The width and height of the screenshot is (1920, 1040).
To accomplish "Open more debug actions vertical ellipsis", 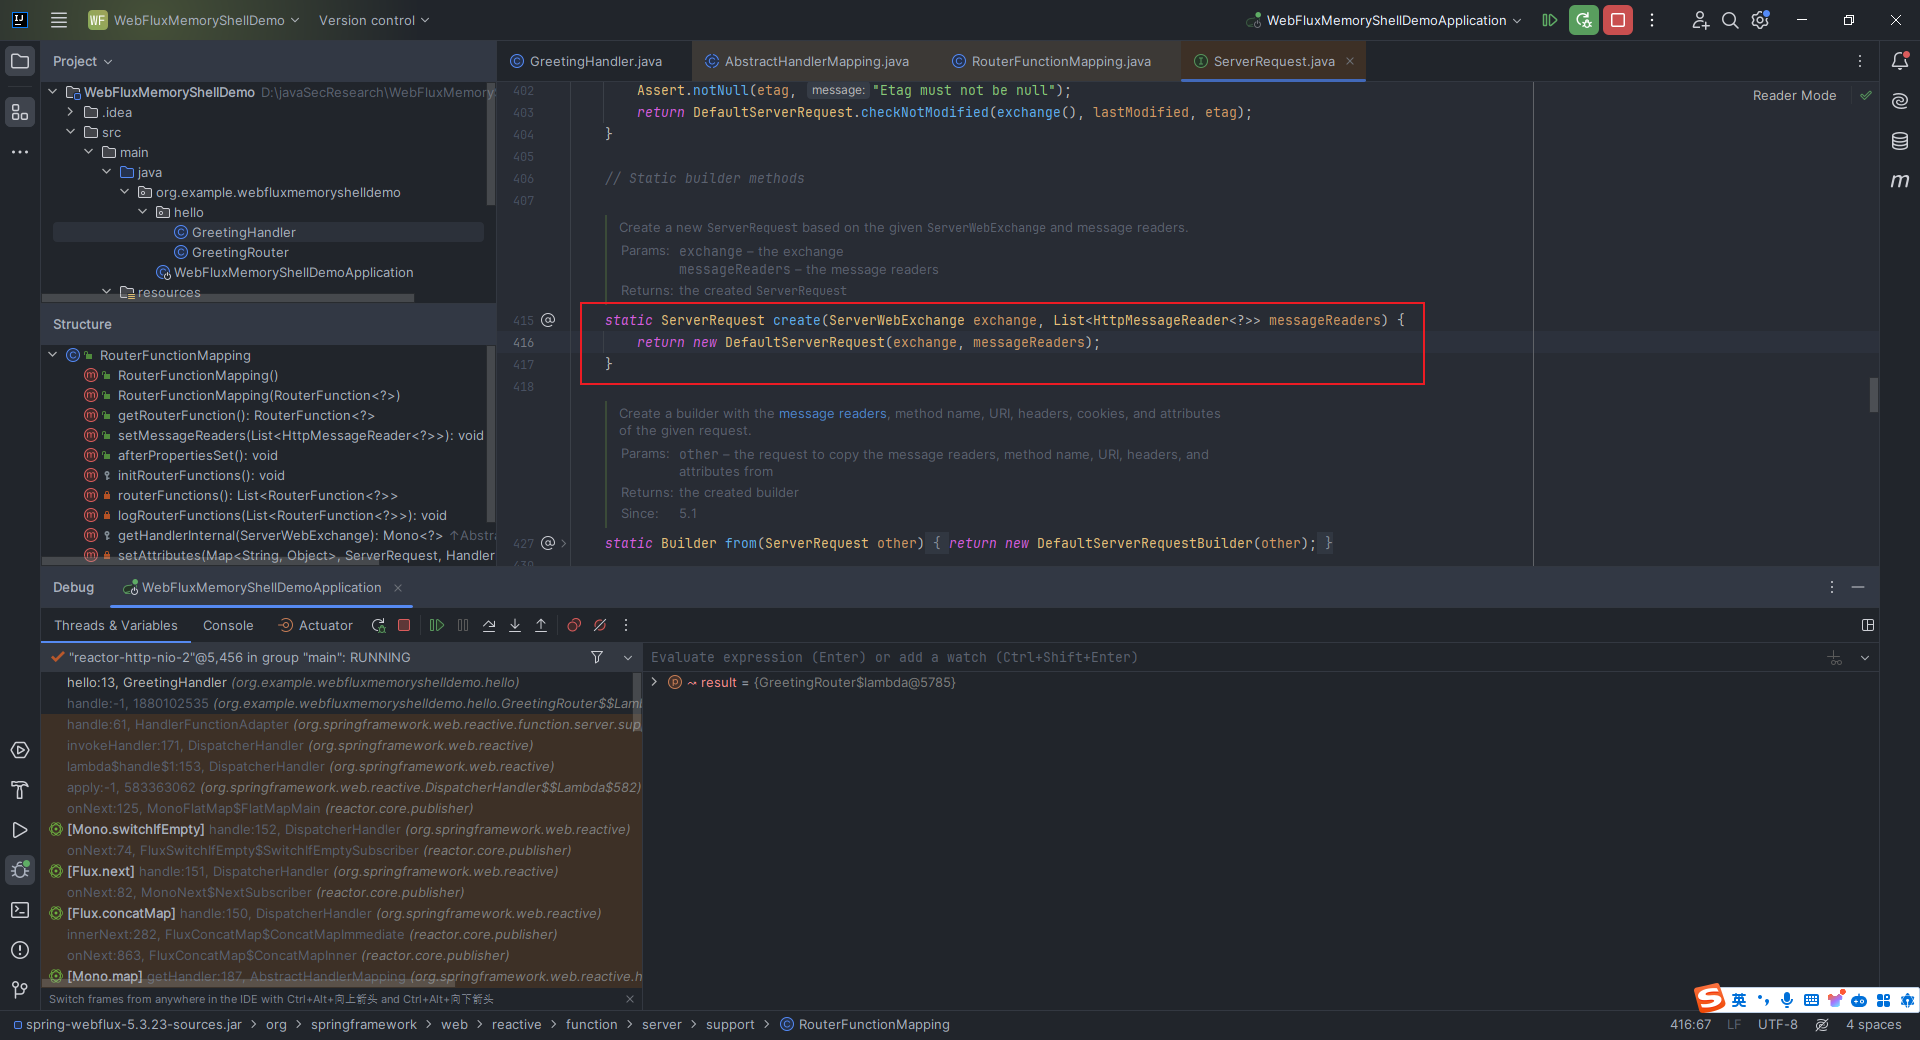I will tap(626, 625).
